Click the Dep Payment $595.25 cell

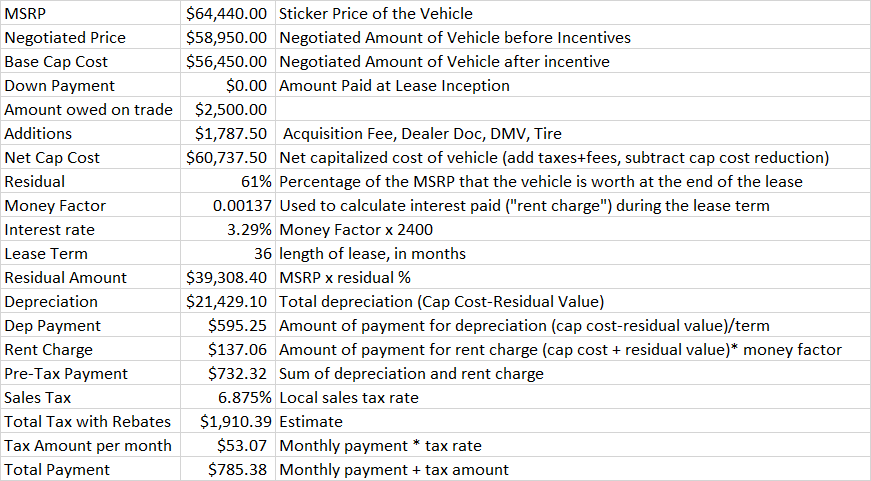tap(228, 325)
